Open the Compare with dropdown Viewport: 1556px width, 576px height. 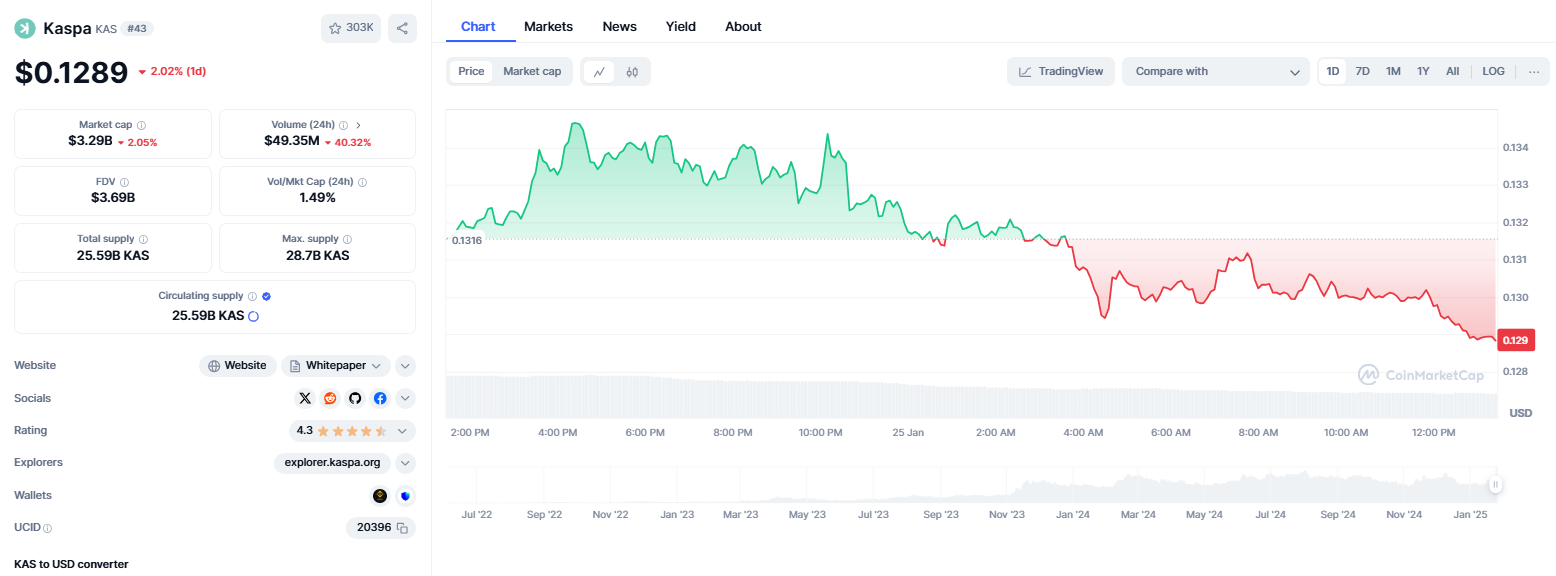[1216, 71]
